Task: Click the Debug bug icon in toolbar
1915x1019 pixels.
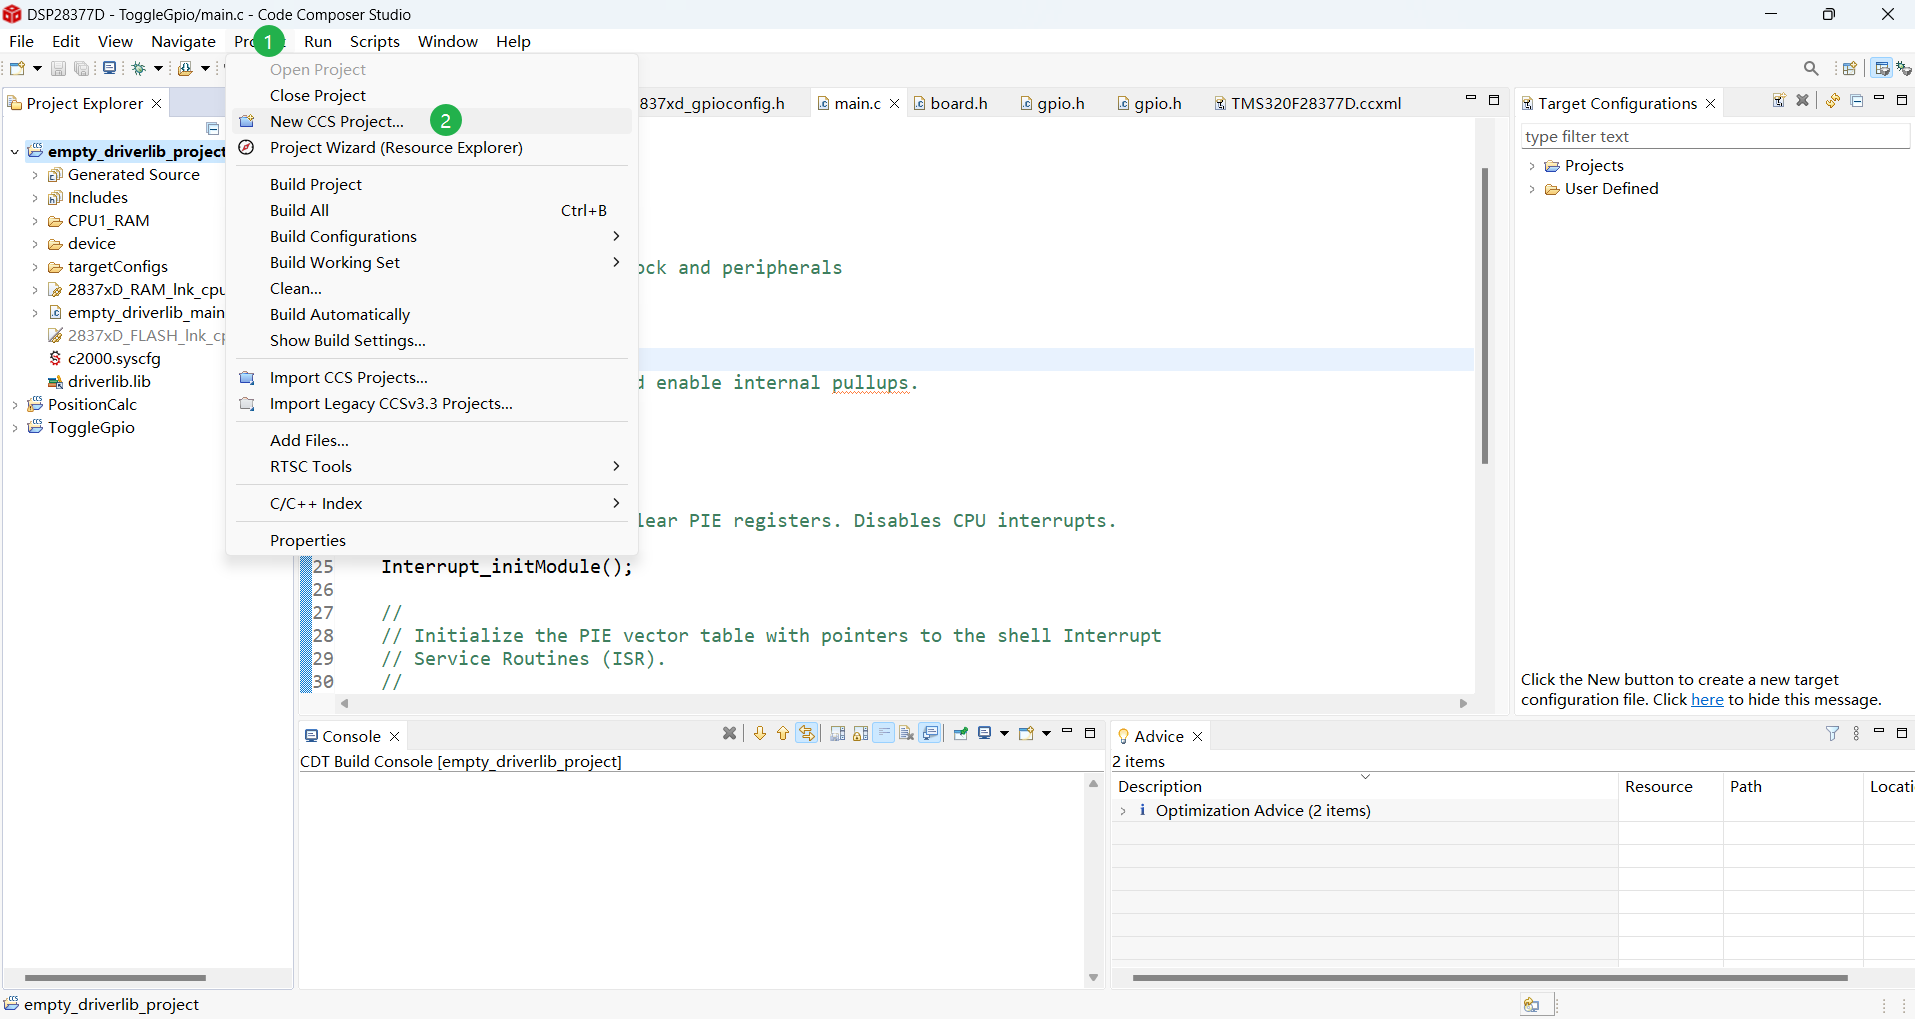Action: click(139, 68)
